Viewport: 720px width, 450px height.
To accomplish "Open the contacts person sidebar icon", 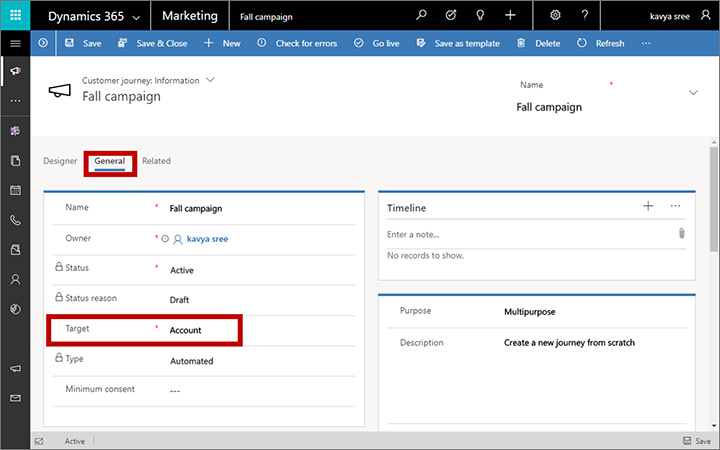I will 16,279.
